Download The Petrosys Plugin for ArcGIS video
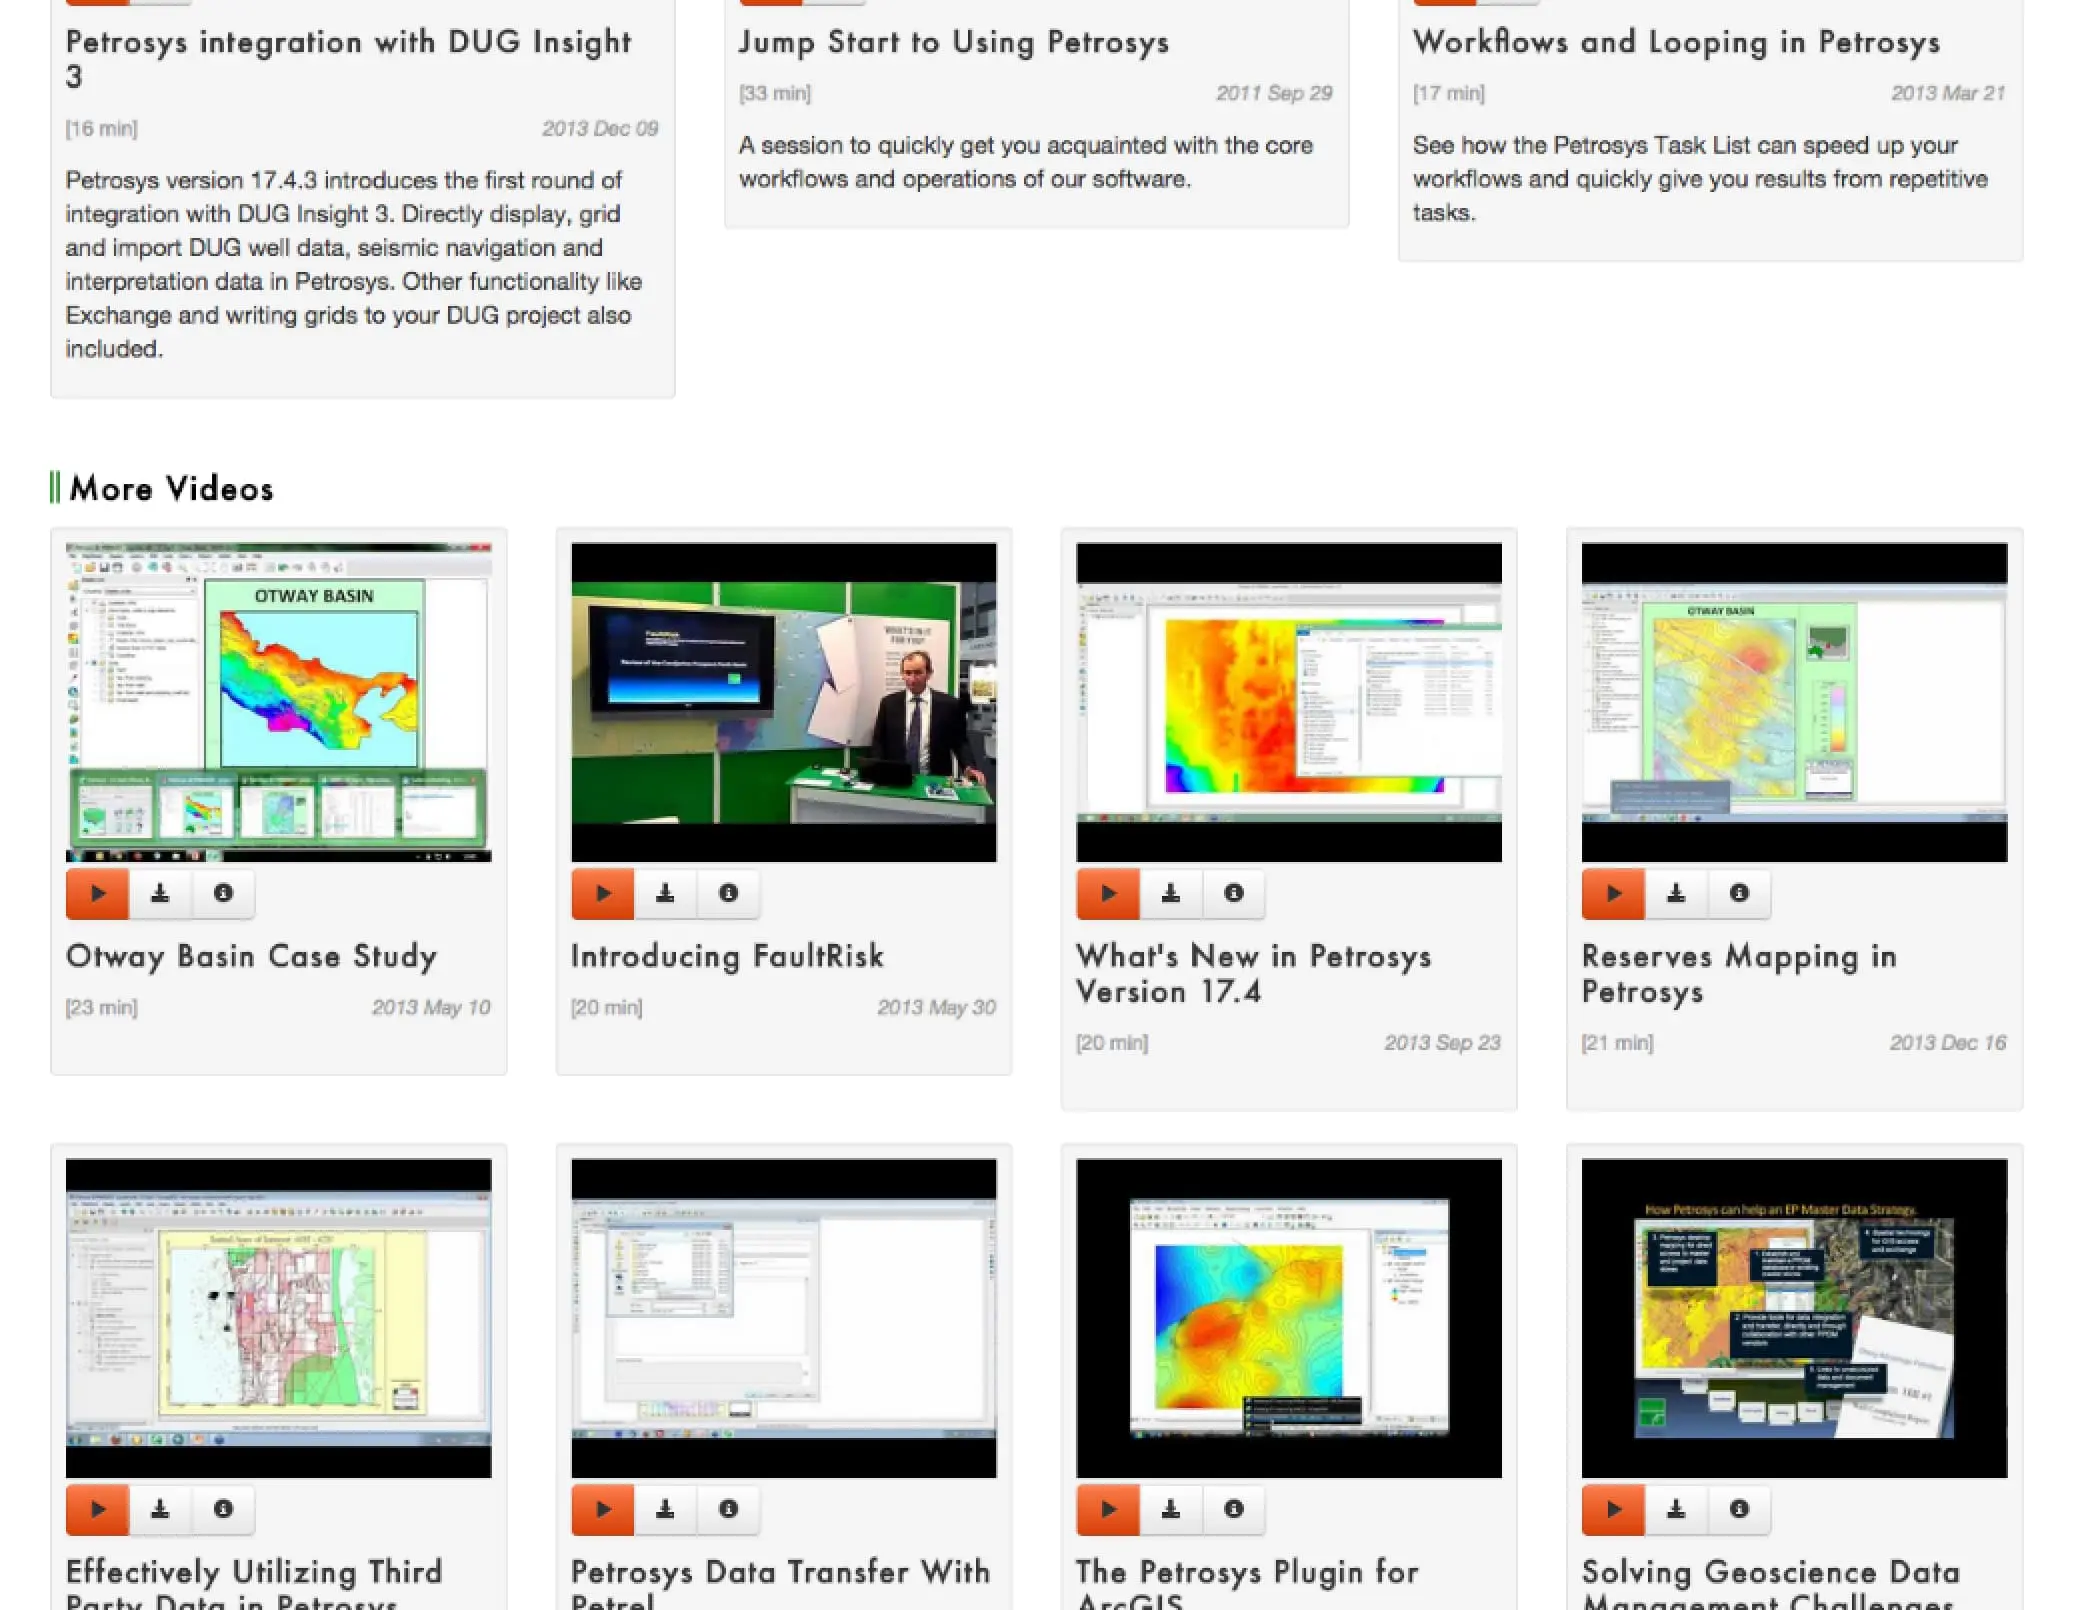This screenshot has height=1610, width=2076. point(1171,1509)
